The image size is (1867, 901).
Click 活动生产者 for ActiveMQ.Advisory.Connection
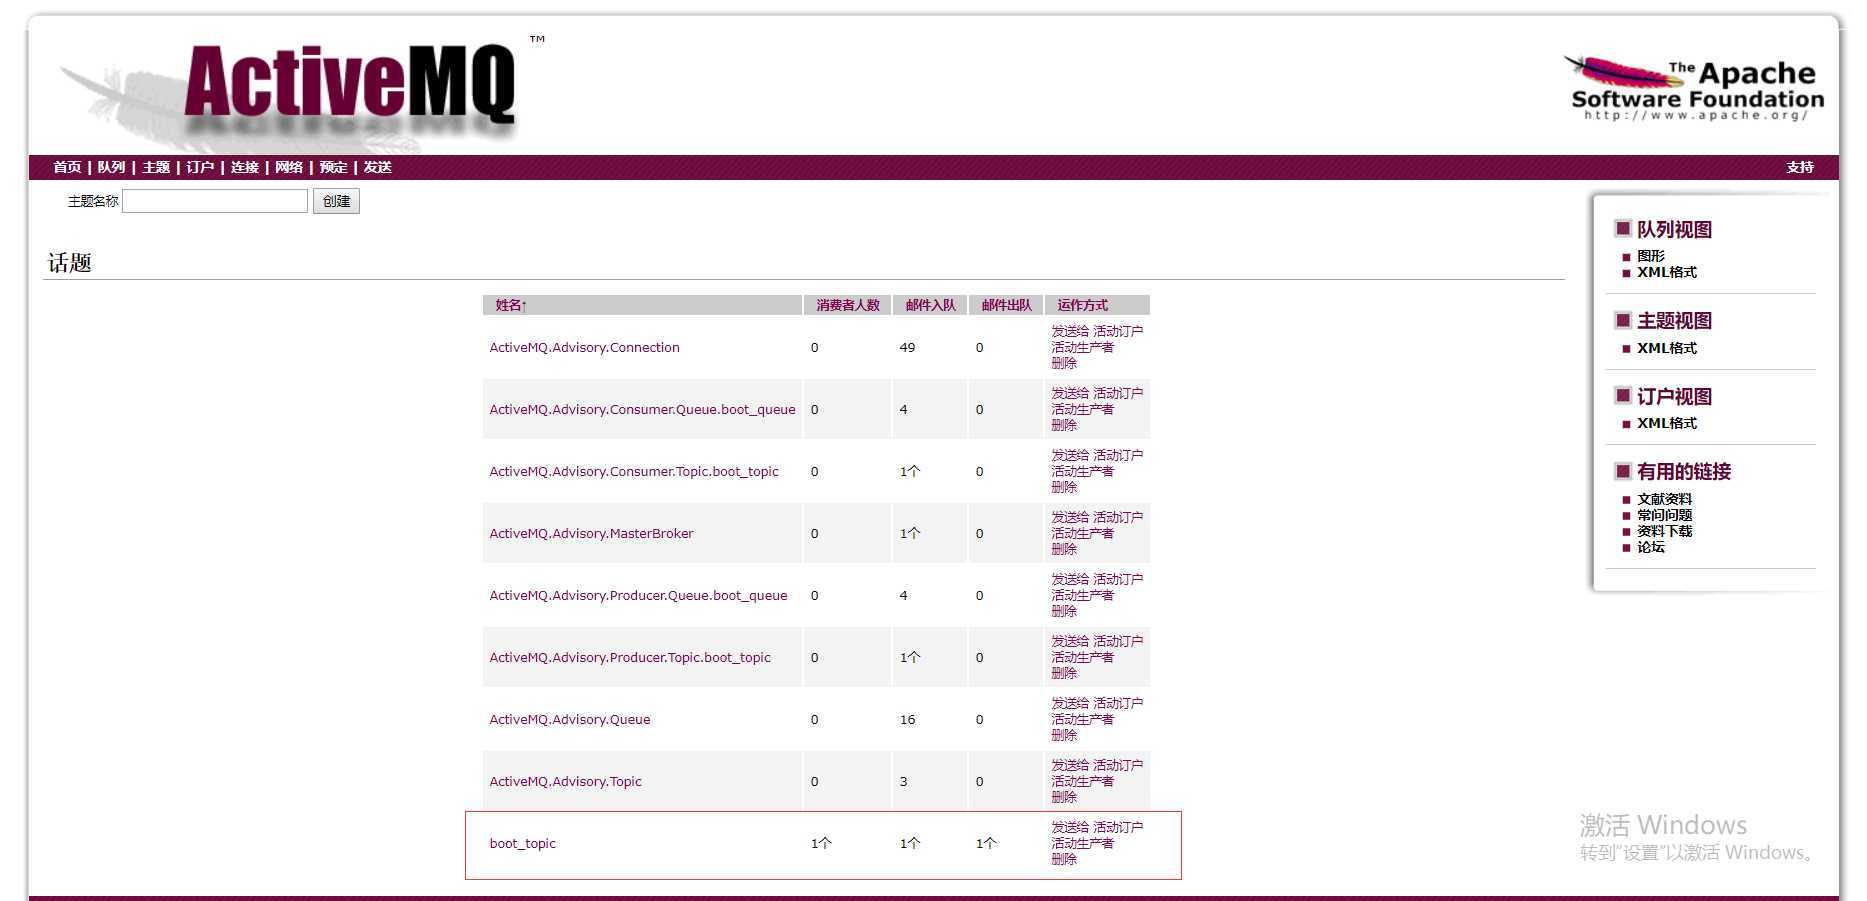[x=1082, y=347]
